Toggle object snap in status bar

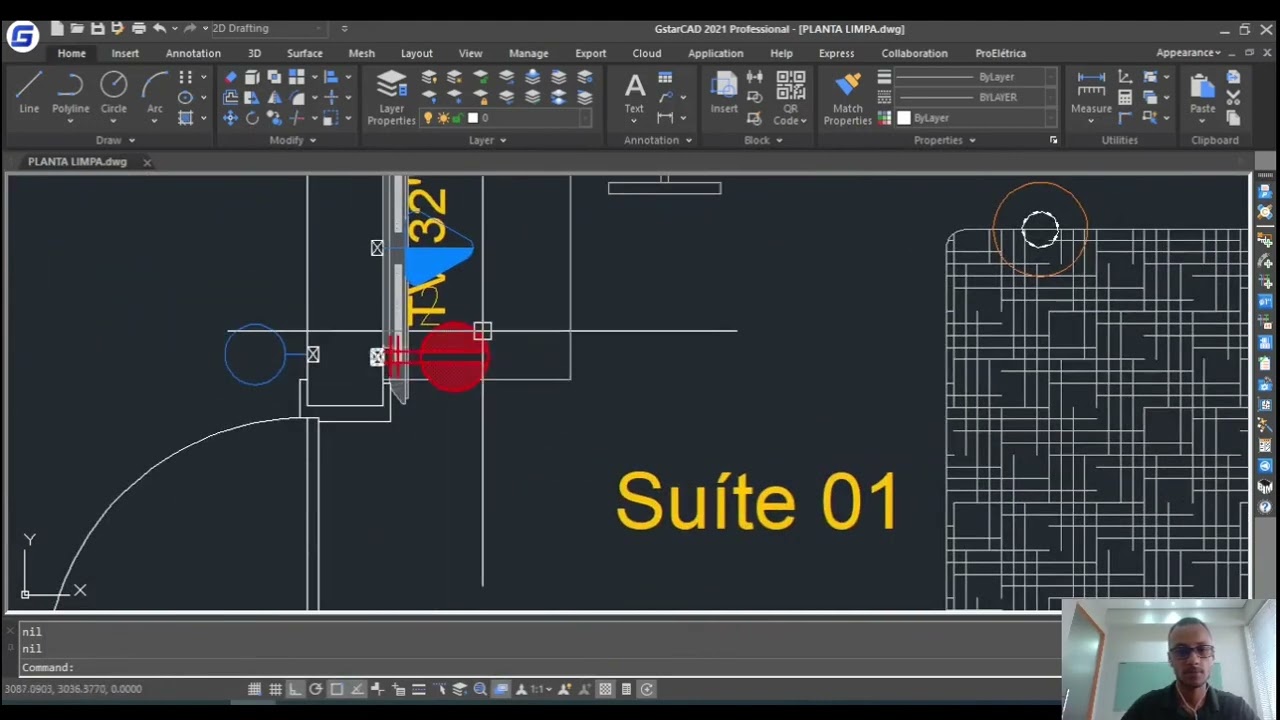(x=337, y=689)
